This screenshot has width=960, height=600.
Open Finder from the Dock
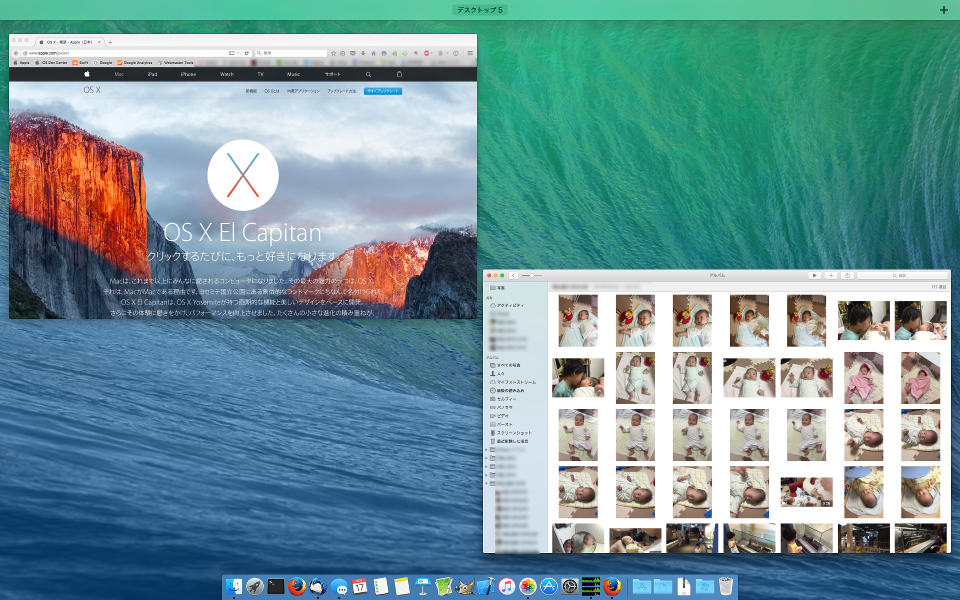click(233, 587)
